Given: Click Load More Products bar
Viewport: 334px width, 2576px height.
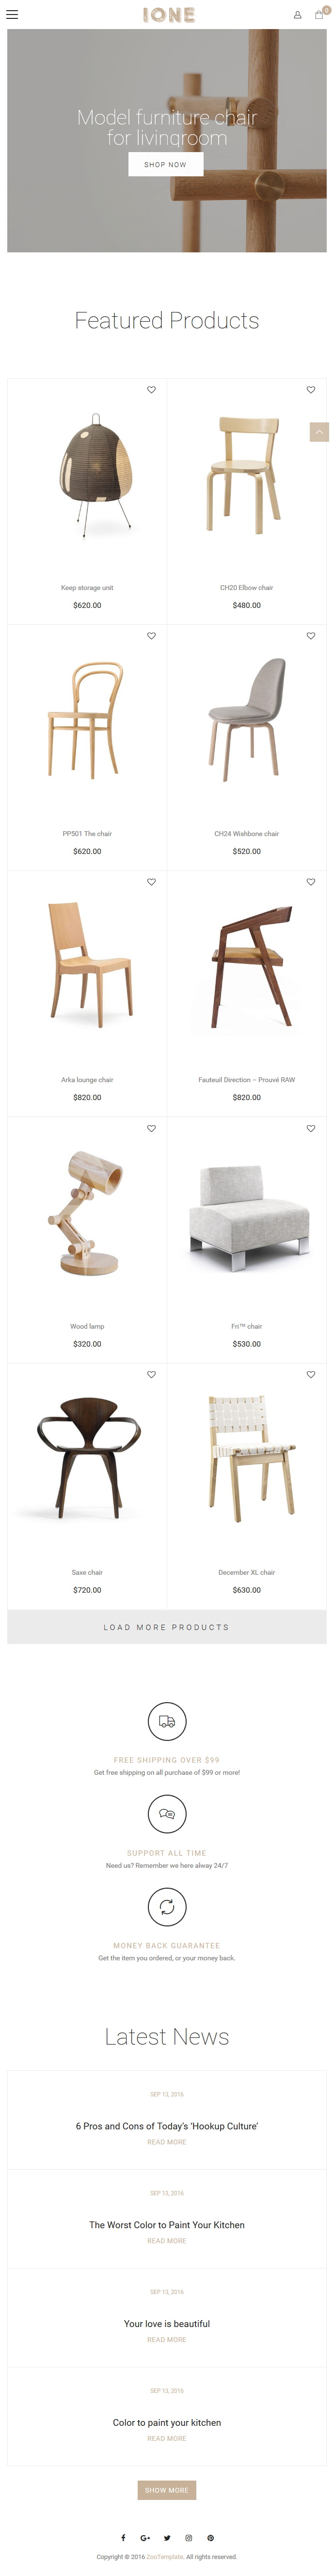Looking at the screenshot, I should tap(167, 1627).
